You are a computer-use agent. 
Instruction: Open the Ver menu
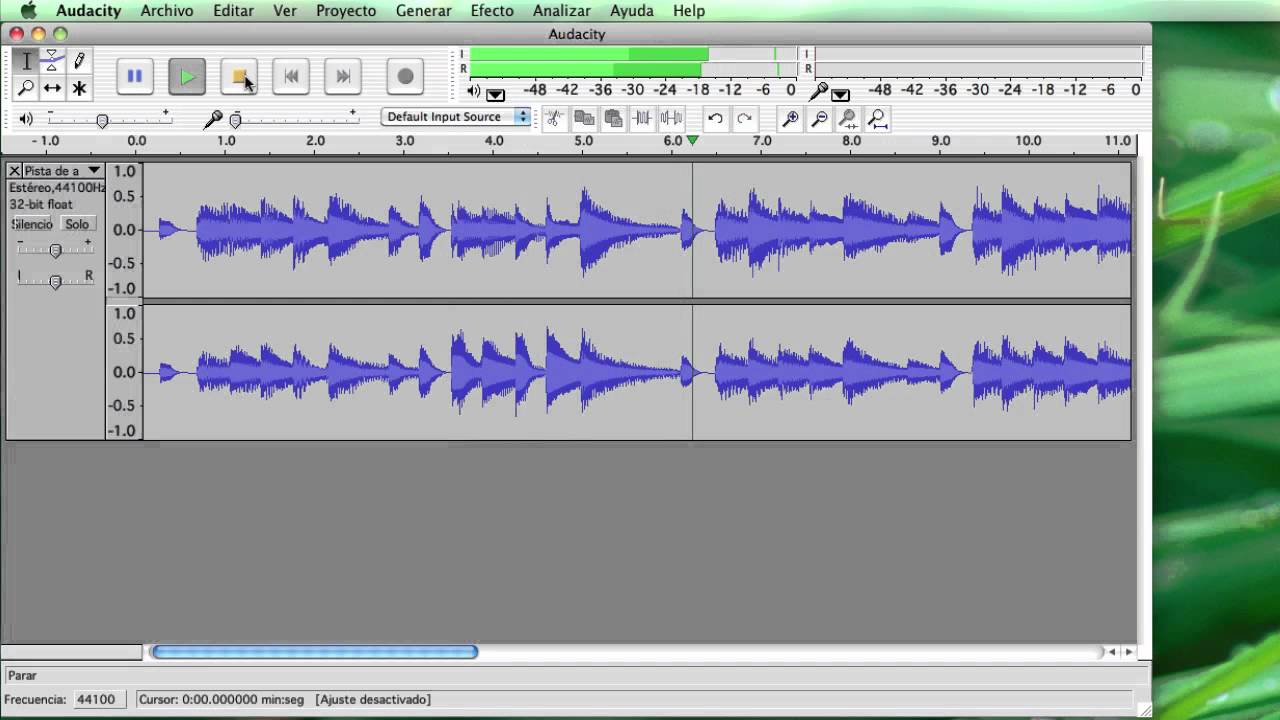pyautogui.click(x=285, y=11)
